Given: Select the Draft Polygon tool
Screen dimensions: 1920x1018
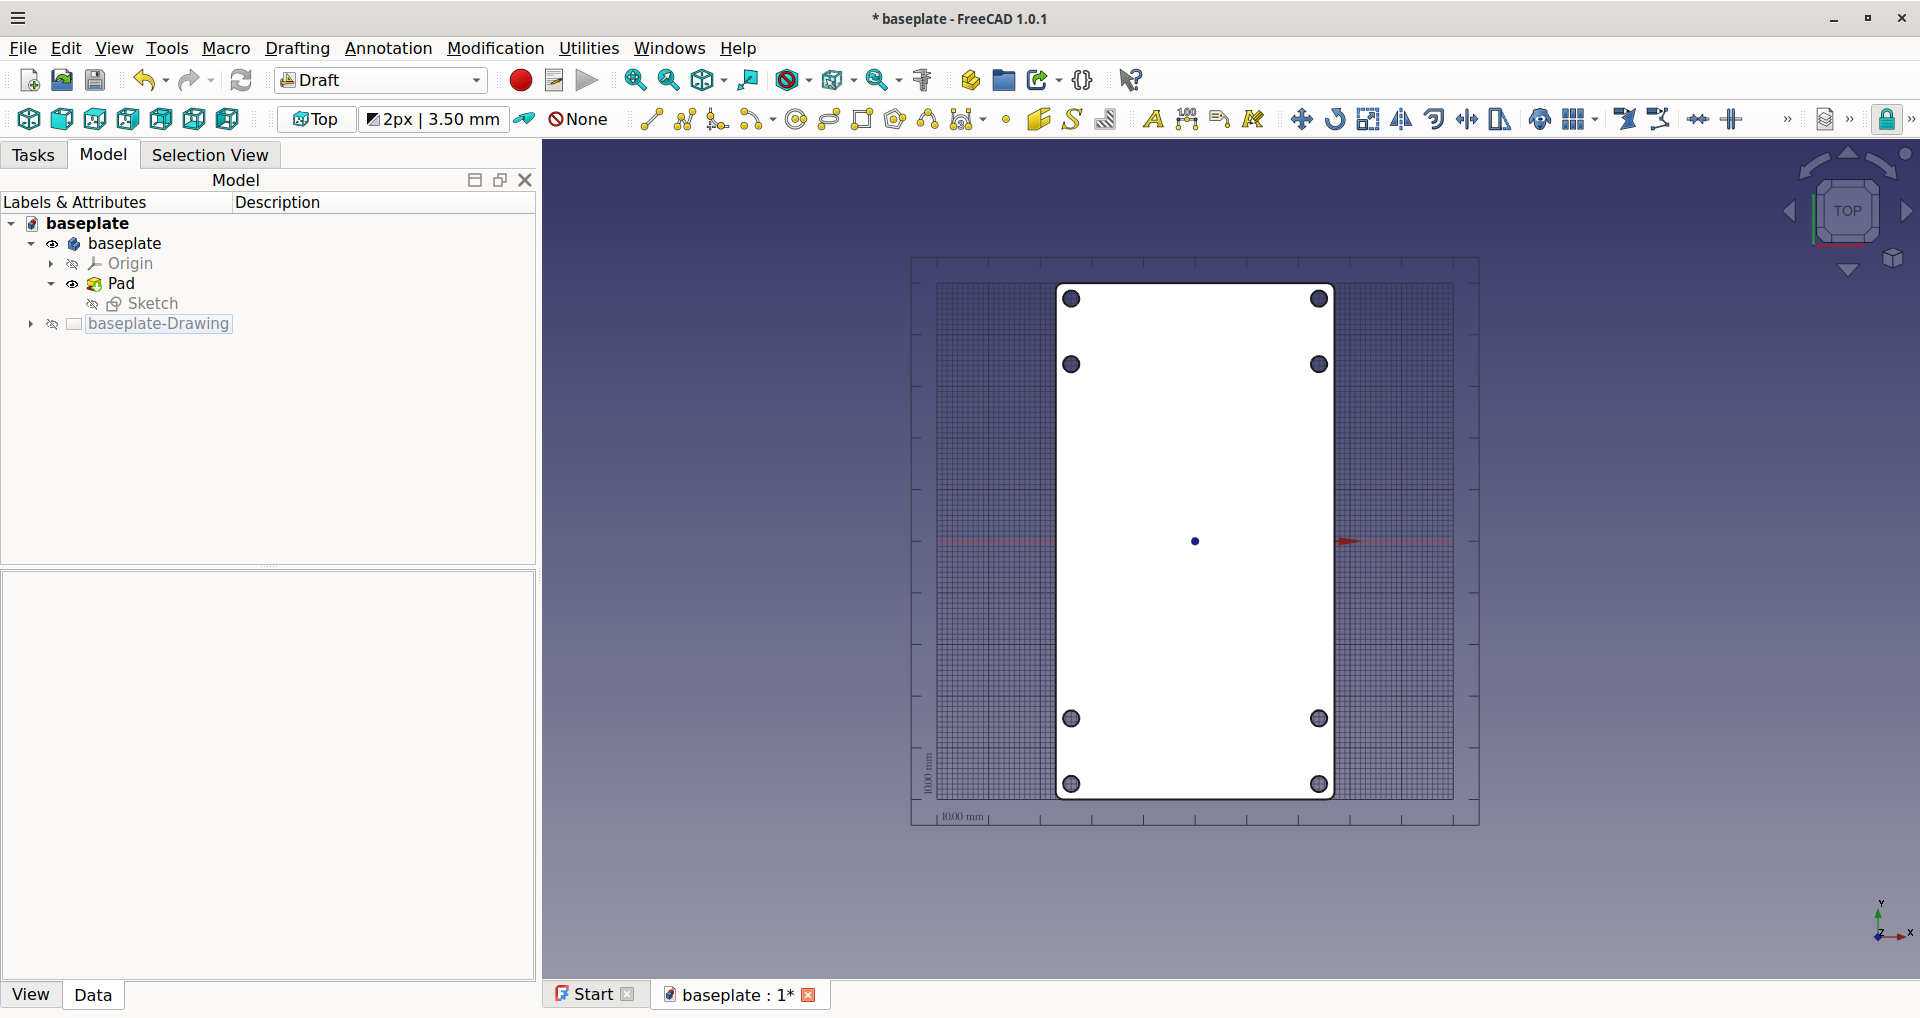Looking at the screenshot, I should (x=895, y=120).
